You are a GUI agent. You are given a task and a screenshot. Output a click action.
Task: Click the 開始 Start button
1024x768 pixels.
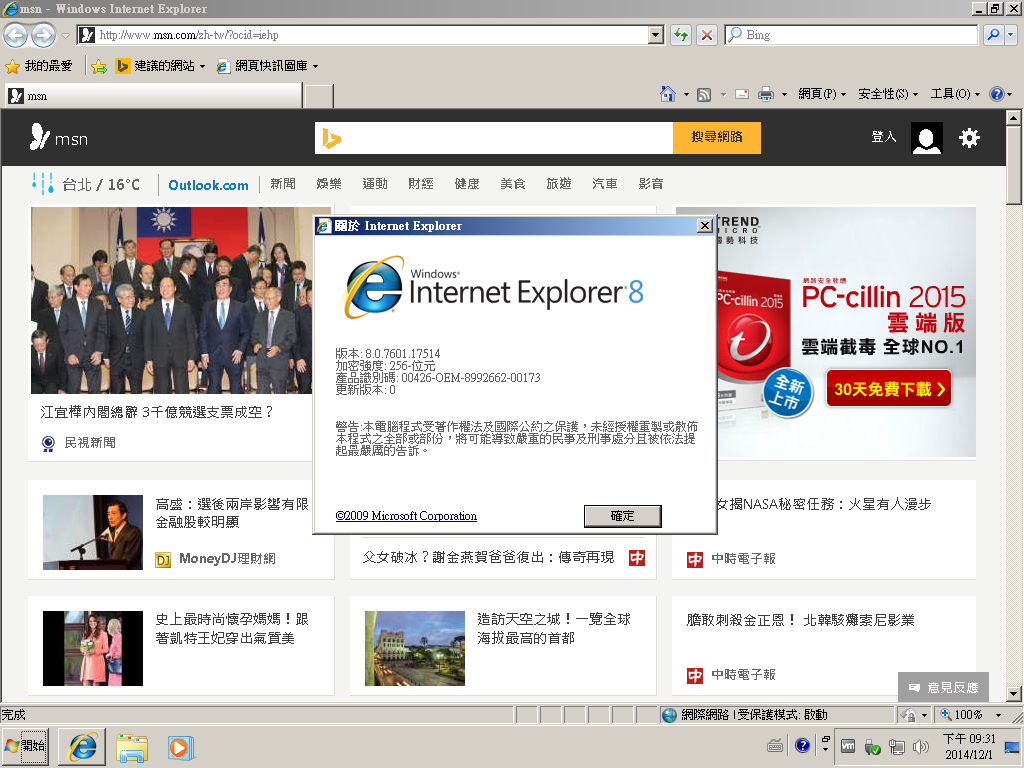25,747
